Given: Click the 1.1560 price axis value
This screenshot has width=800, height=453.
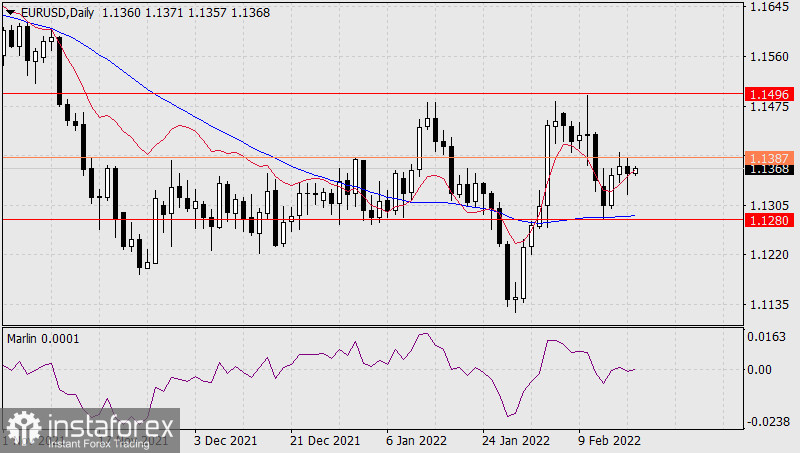Looking at the screenshot, I should coord(769,57).
